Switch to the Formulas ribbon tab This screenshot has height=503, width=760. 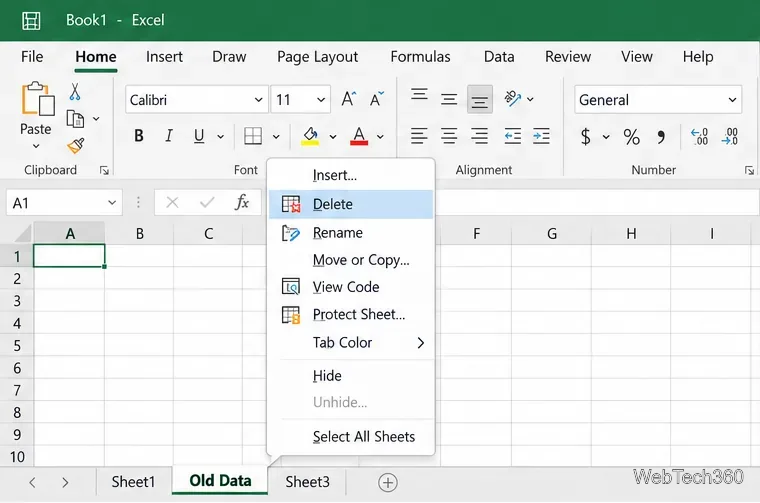pos(420,57)
